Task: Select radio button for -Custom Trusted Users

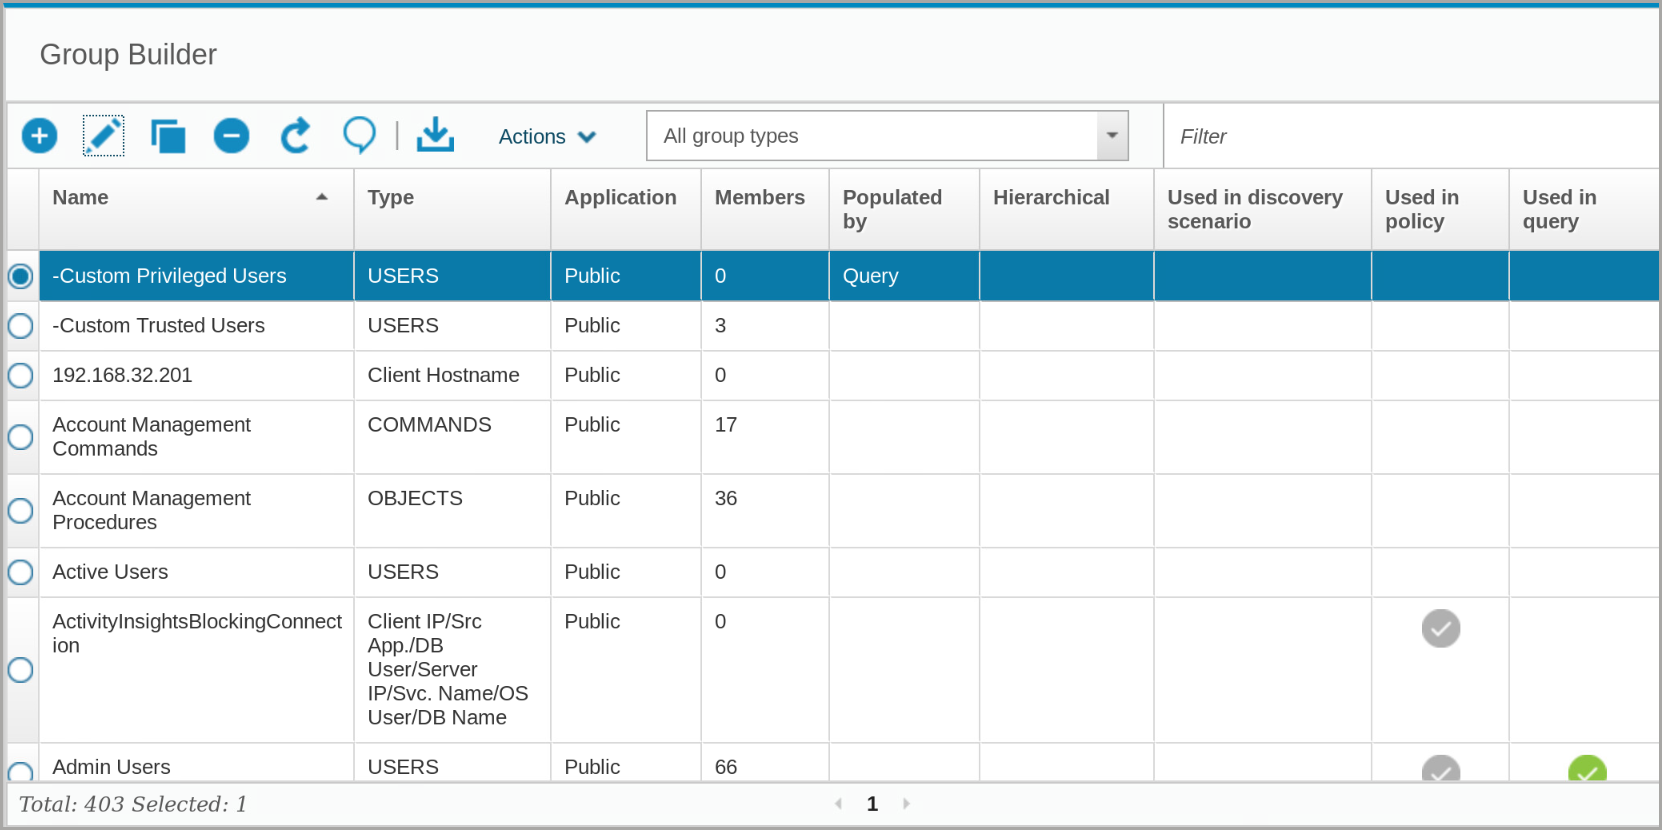Action: click(21, 326)
